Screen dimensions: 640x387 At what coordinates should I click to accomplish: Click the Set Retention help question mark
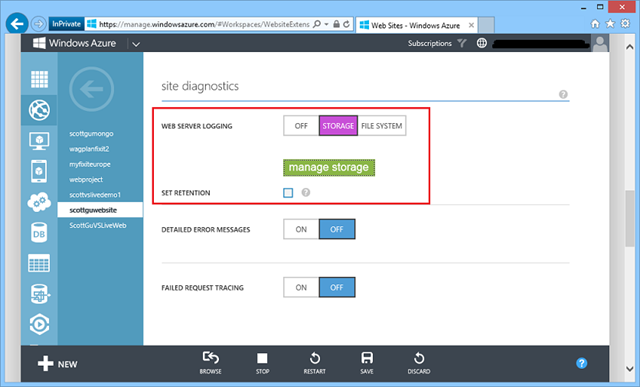pos(306,192)
